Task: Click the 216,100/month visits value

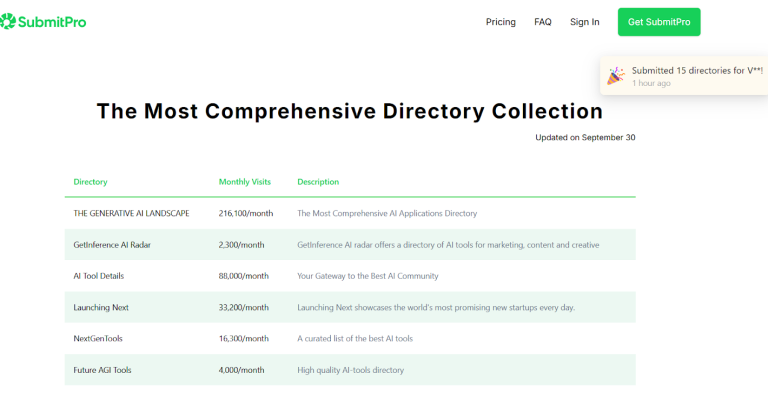Action: (246, 214)
